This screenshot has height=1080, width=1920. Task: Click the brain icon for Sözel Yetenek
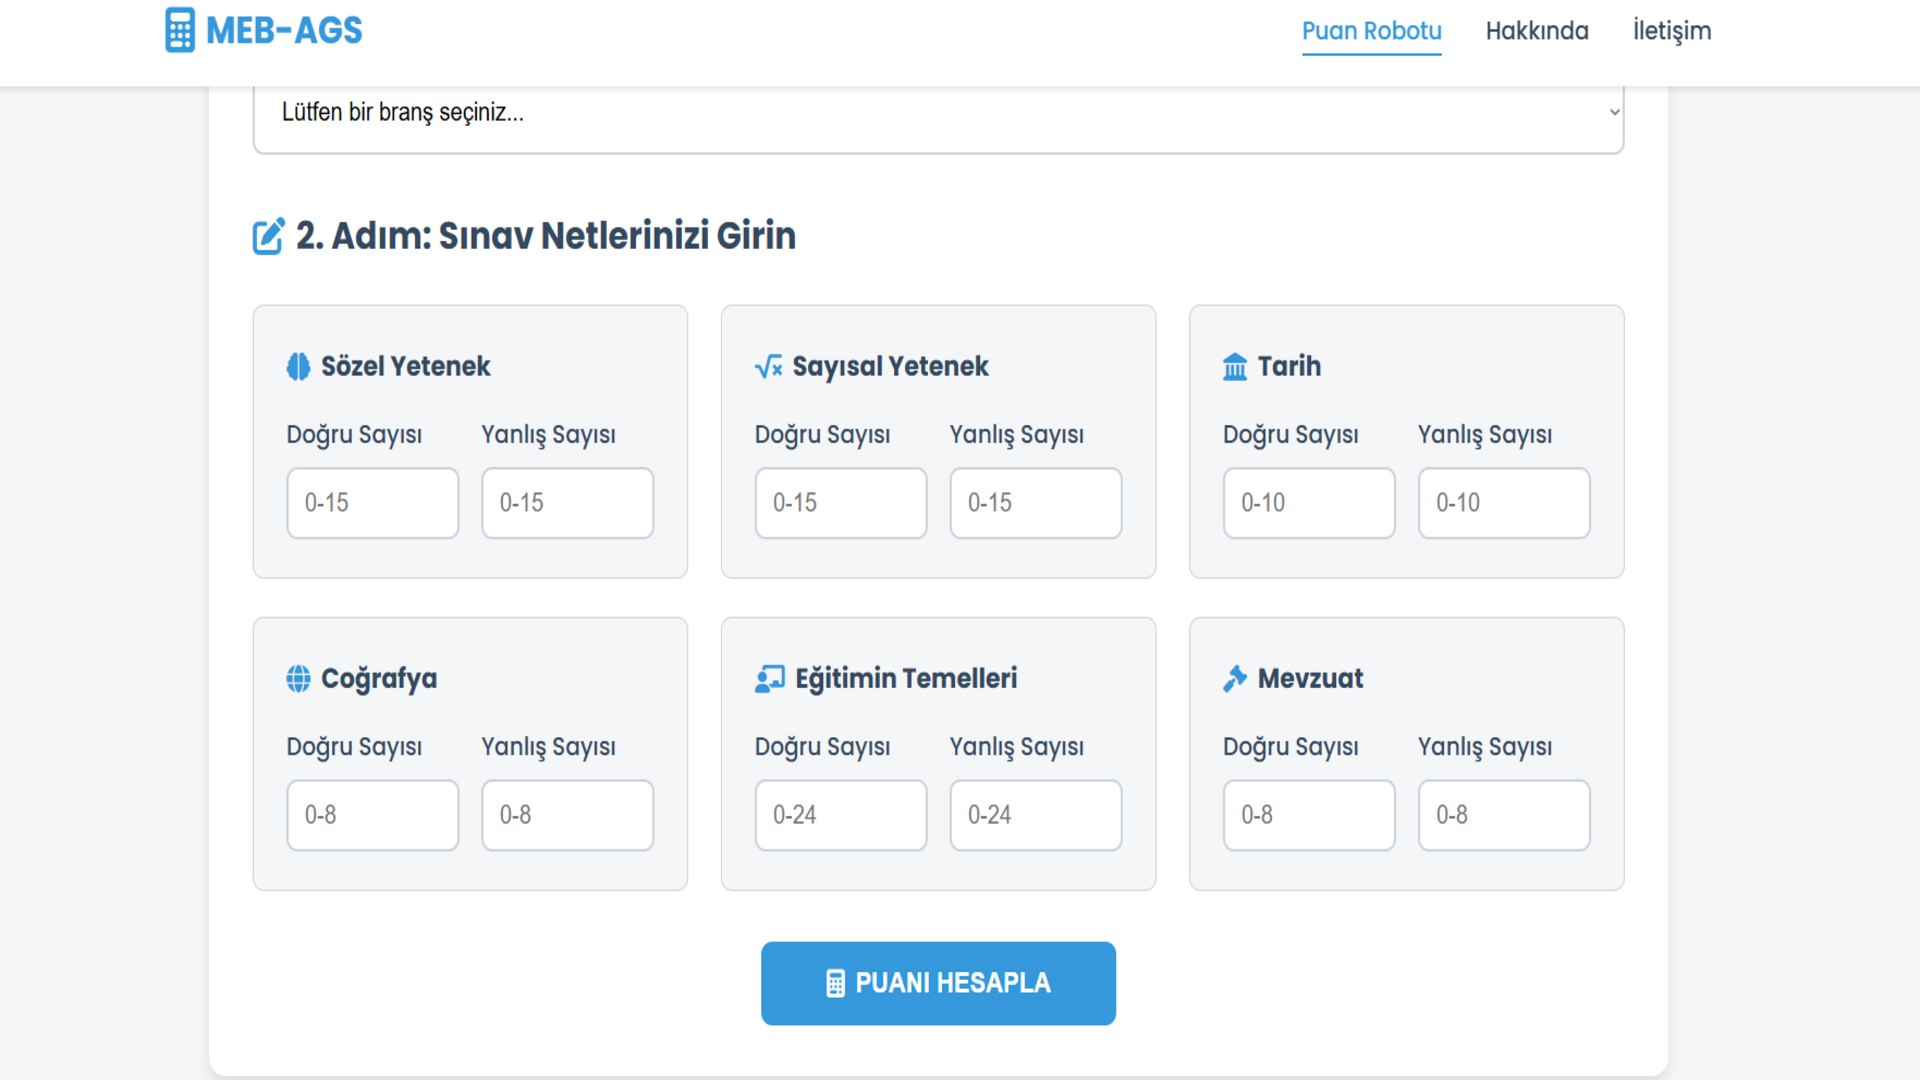[298, 367]
